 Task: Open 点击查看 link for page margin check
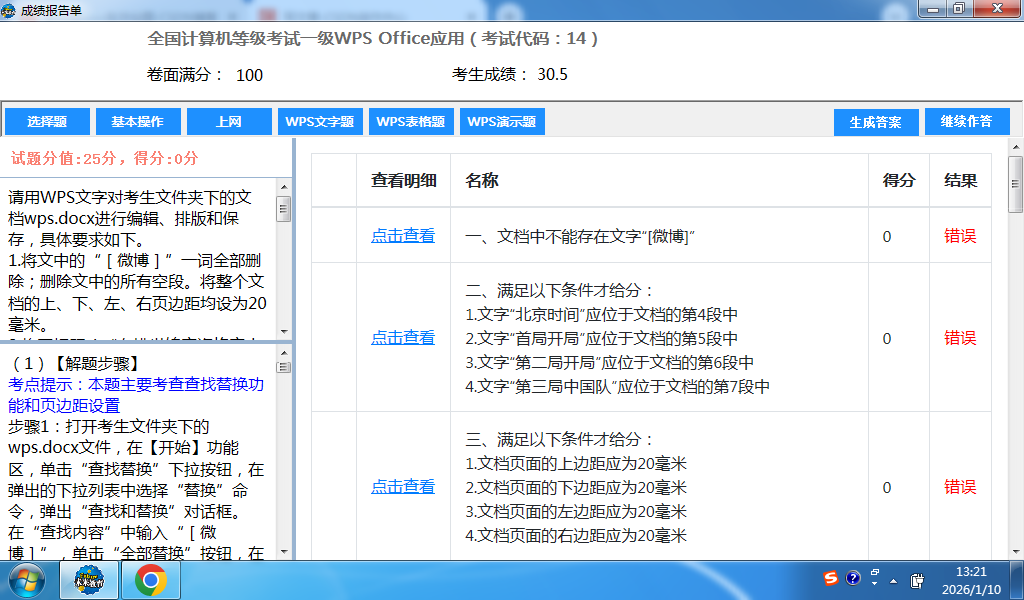(x=403, y=486)
